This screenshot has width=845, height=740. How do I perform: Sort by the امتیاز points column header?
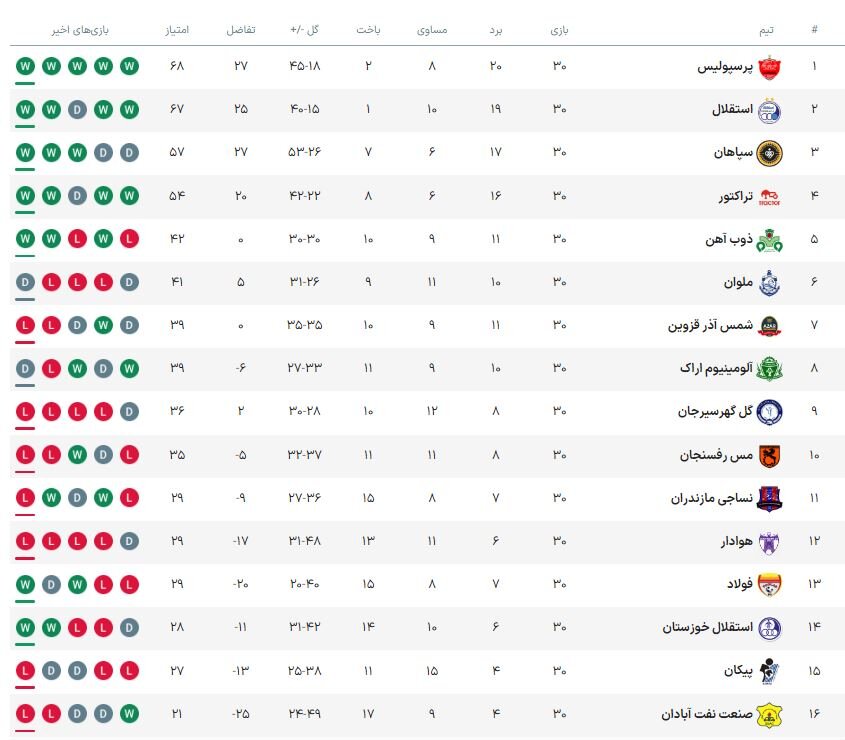pyautogui.click(x=179, y=29)
